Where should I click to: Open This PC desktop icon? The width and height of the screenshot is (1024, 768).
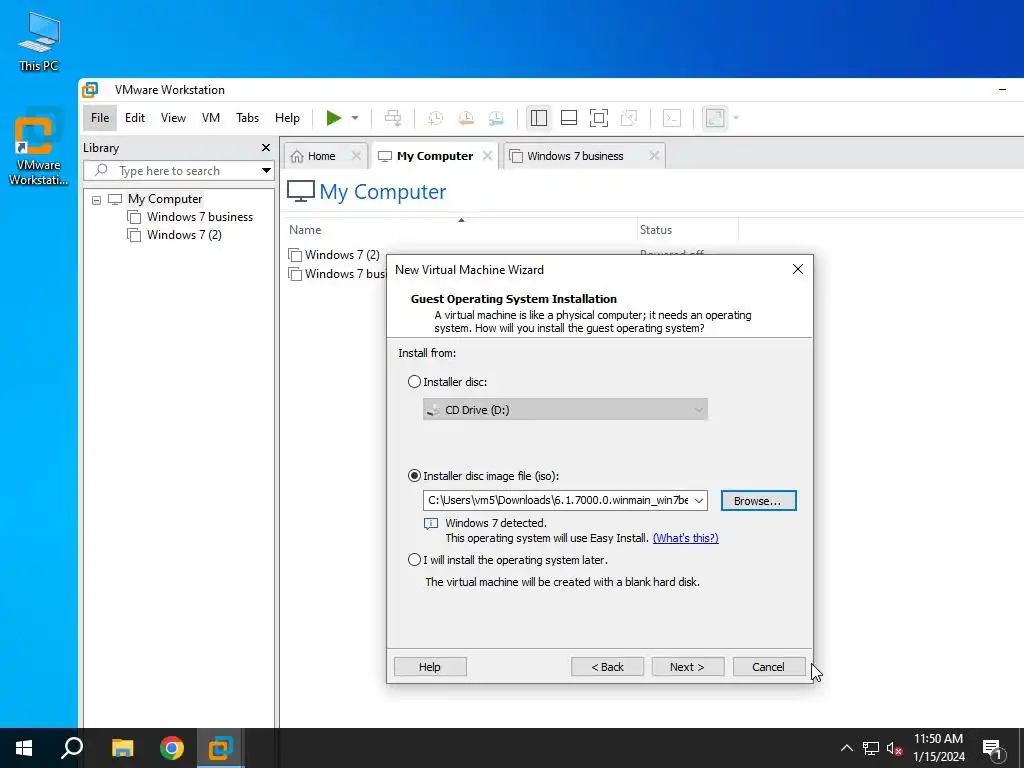(39, 42)
